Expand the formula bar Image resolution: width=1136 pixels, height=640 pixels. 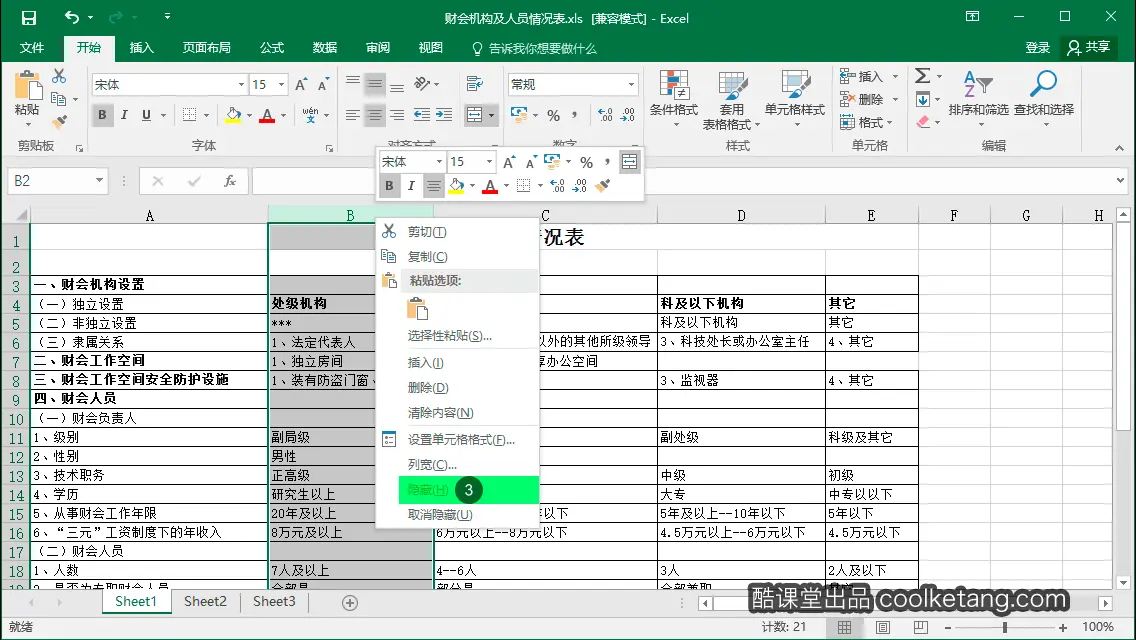point(1120,180)
